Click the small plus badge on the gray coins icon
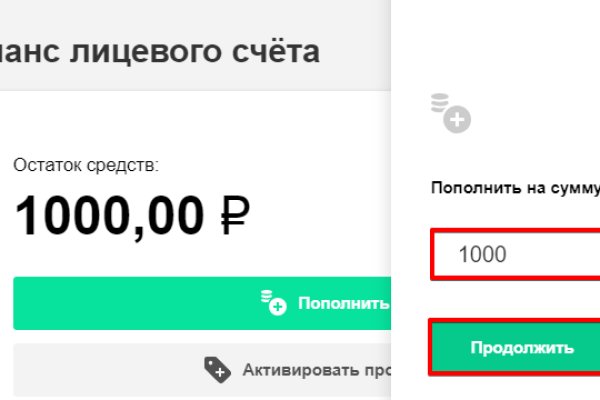 pyautogui.click(x=458, y=121)
